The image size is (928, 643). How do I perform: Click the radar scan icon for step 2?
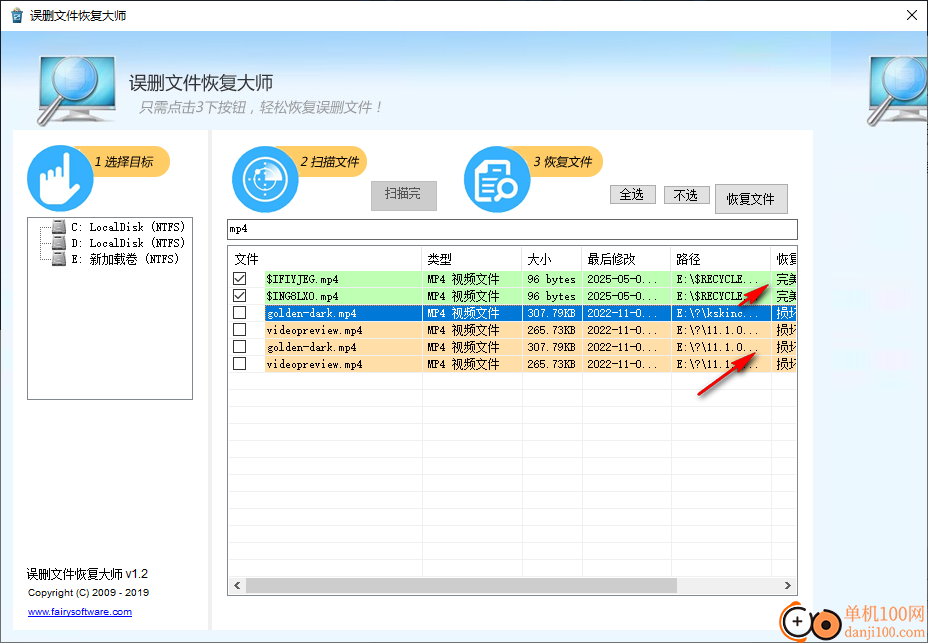pyautogui.click(x=265, y=179)
